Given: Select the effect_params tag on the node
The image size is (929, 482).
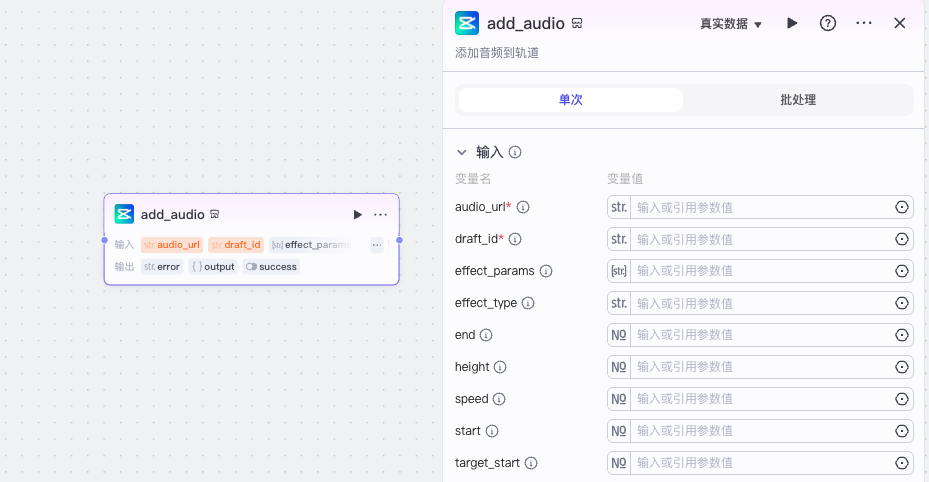Looking at the screenshot, I should point(312,245).
